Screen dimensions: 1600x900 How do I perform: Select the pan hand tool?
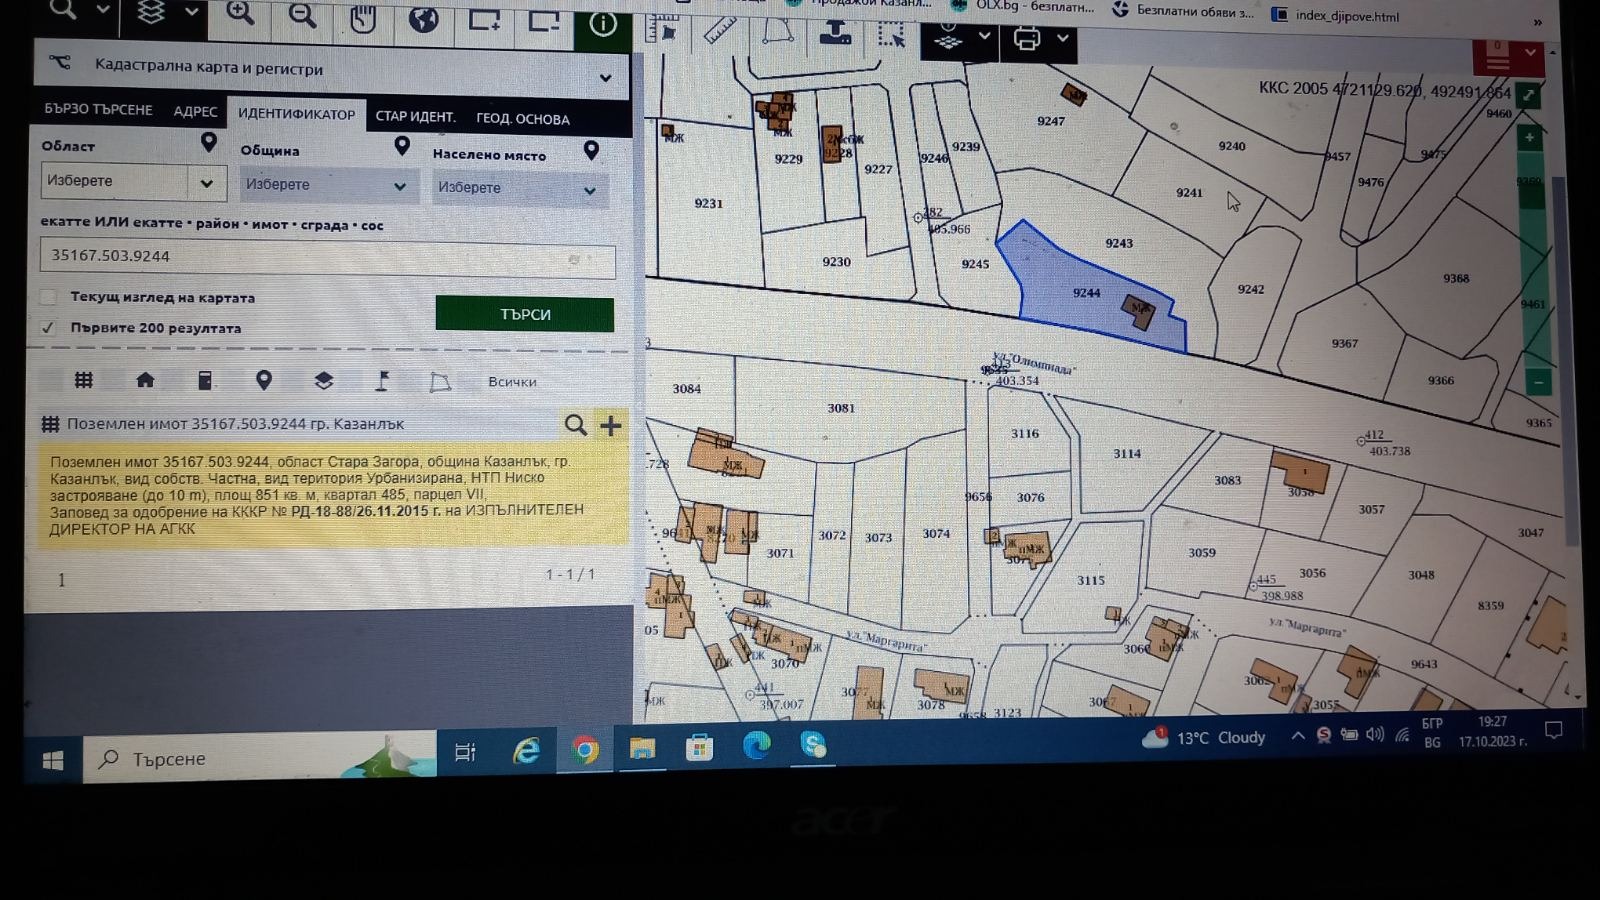tap(363, 18)
